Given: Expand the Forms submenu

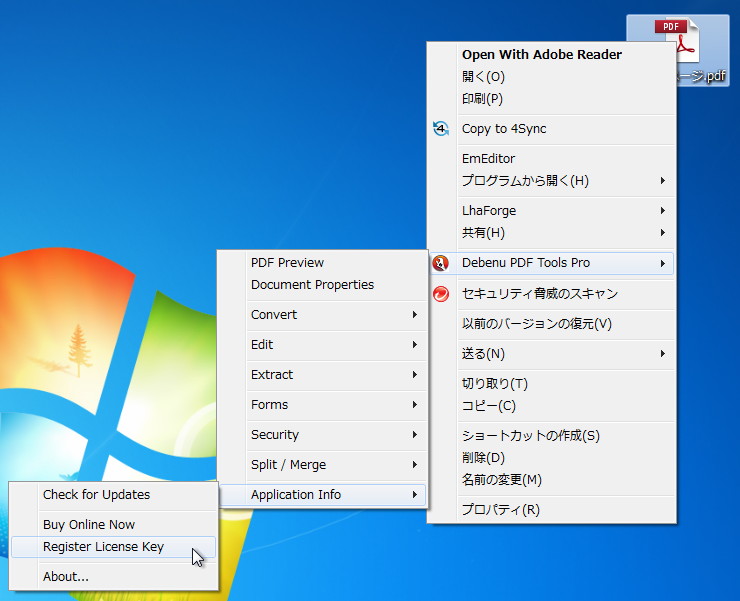Looking at the screenshot, I should [322, 405].
